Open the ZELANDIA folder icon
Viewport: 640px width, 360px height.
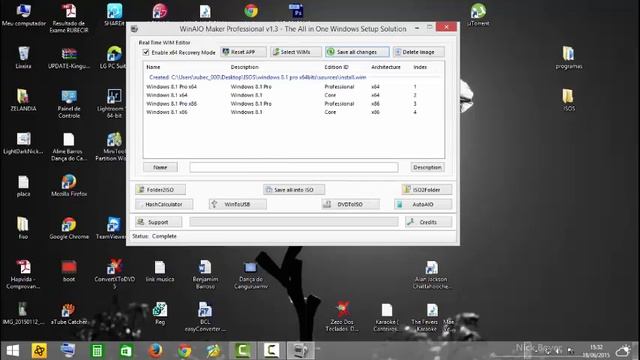tap(23, 100)
